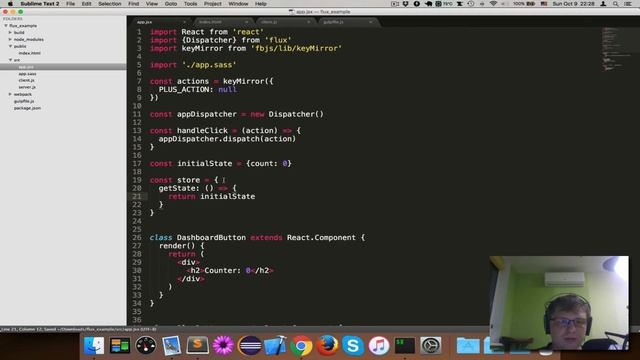Open Firefox from the Dock
This screenshot has height=360, width=640.
(327, 346)
